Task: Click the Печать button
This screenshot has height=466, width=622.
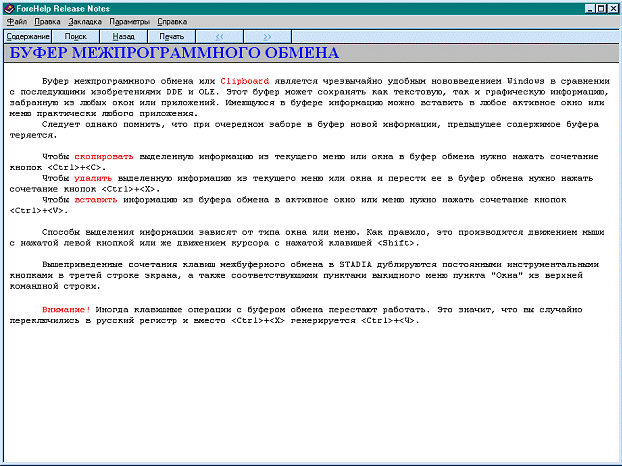Action: (x=171, y=36)
